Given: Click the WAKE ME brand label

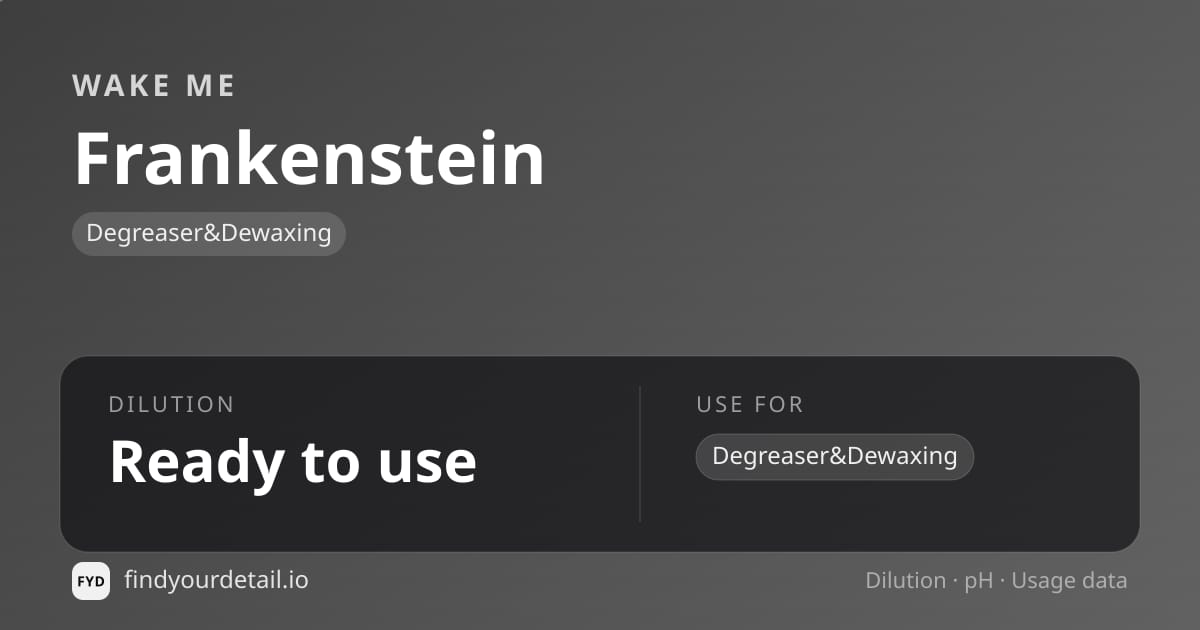Looking at the screenshot, I should coord(154,86).
